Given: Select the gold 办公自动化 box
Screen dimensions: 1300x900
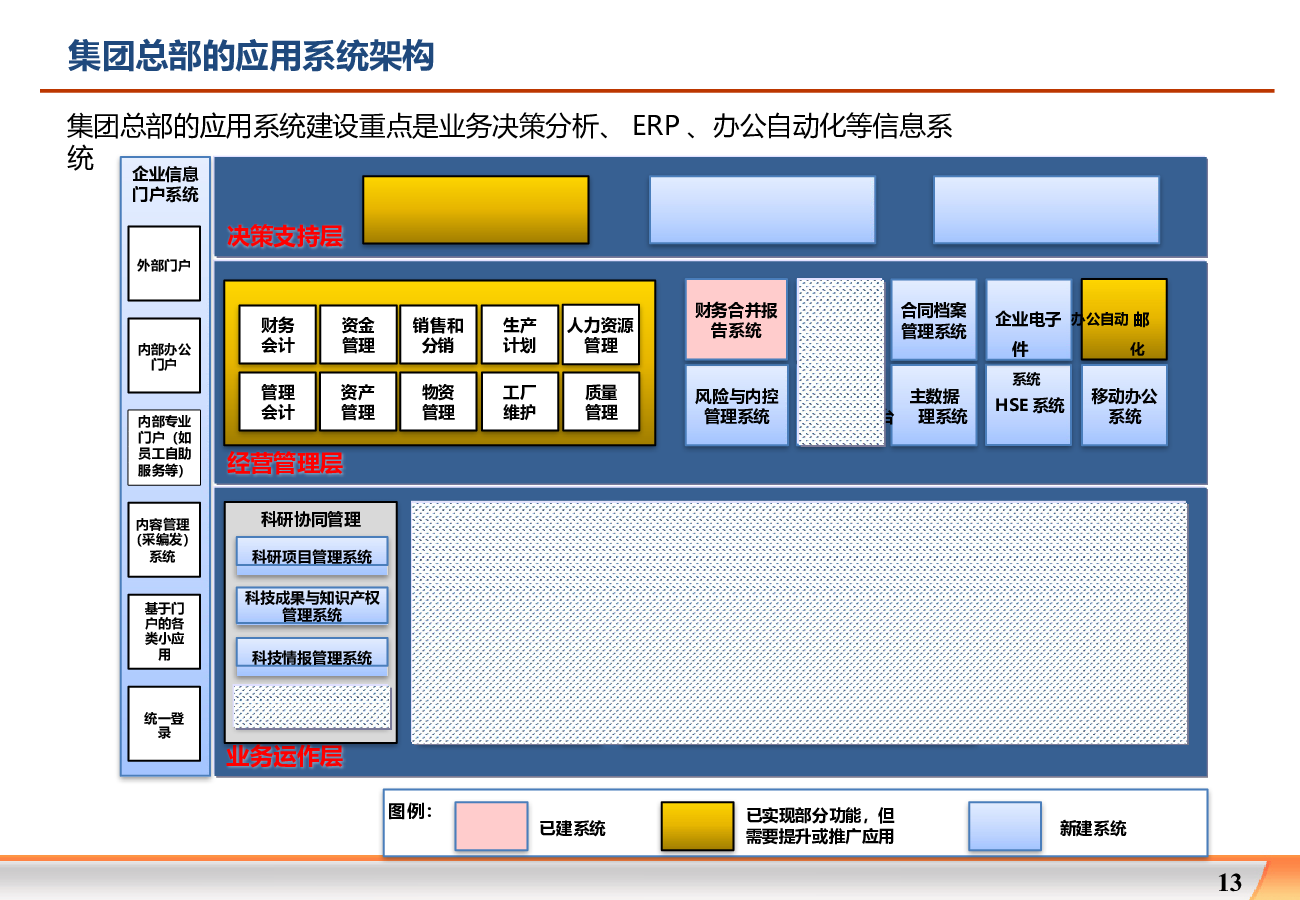Looking at the screenshot, I should pos(1124,320).
